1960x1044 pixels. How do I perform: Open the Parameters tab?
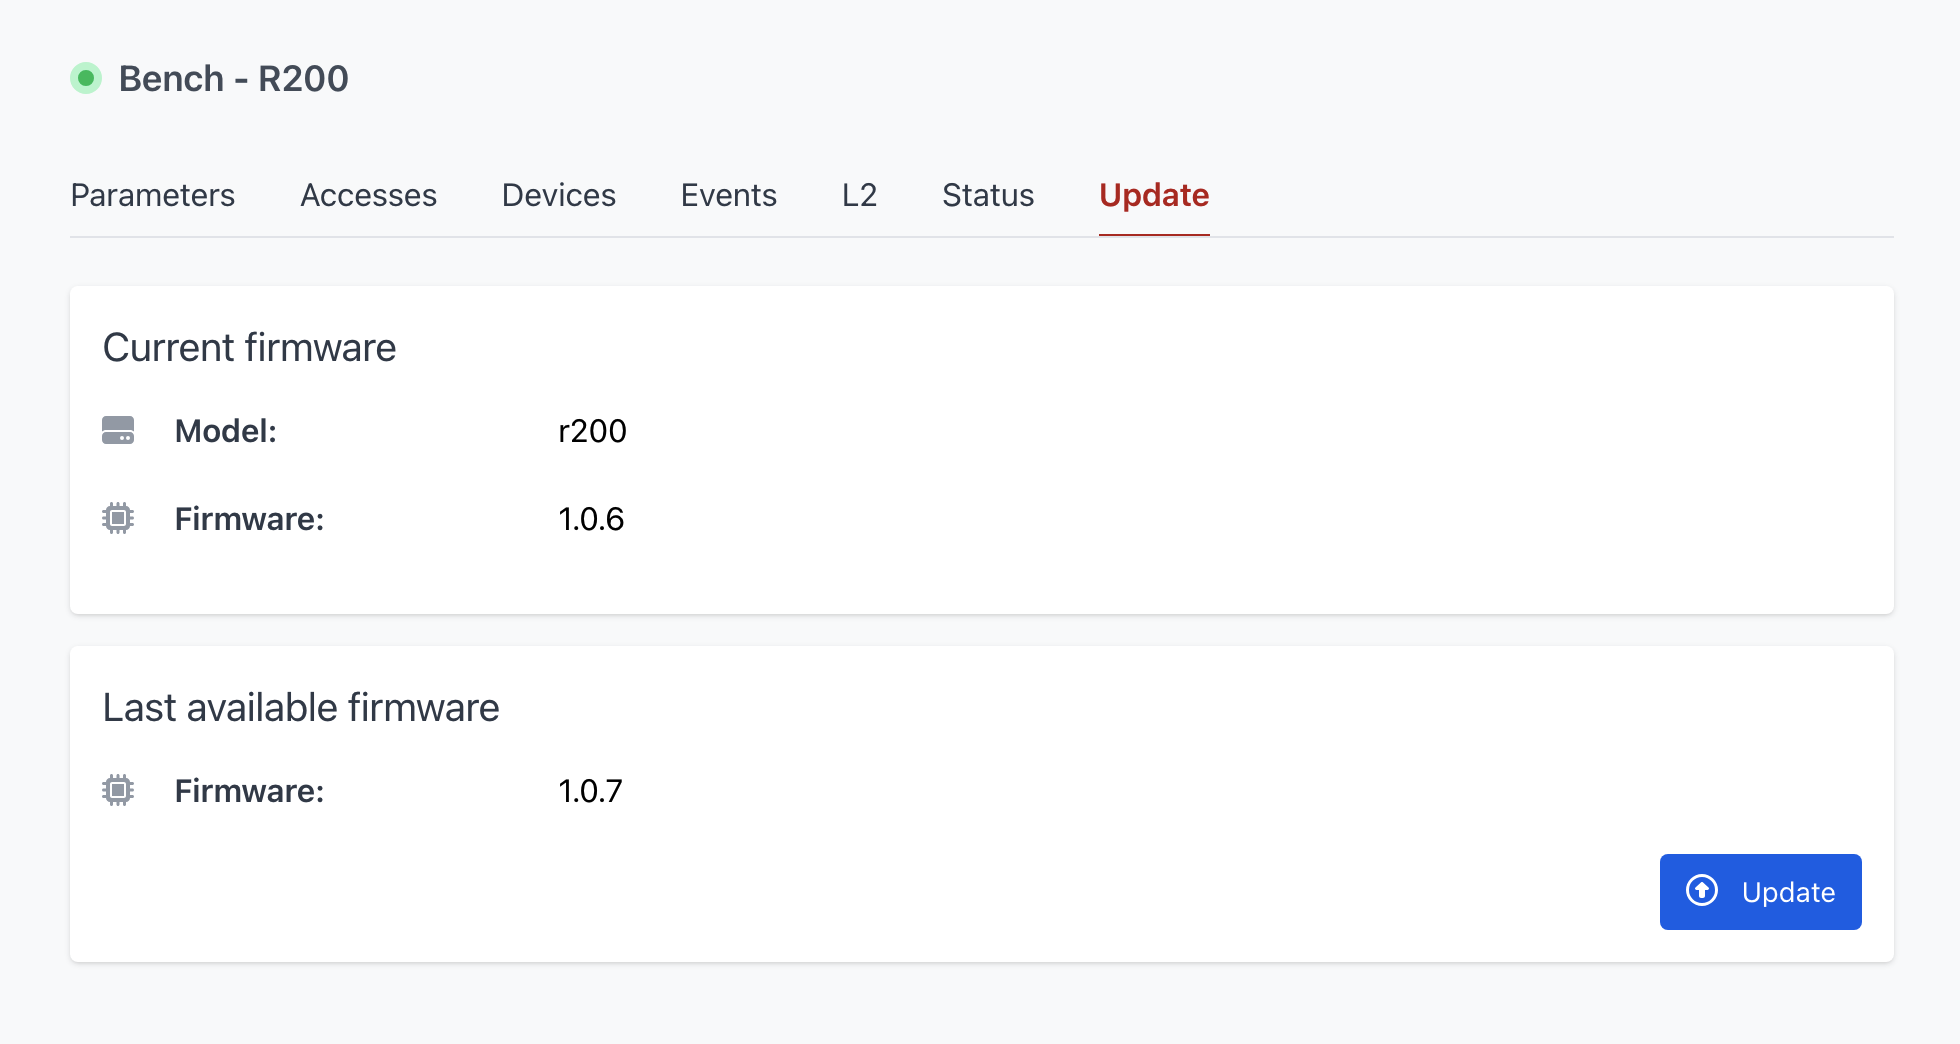pos(153,195)
